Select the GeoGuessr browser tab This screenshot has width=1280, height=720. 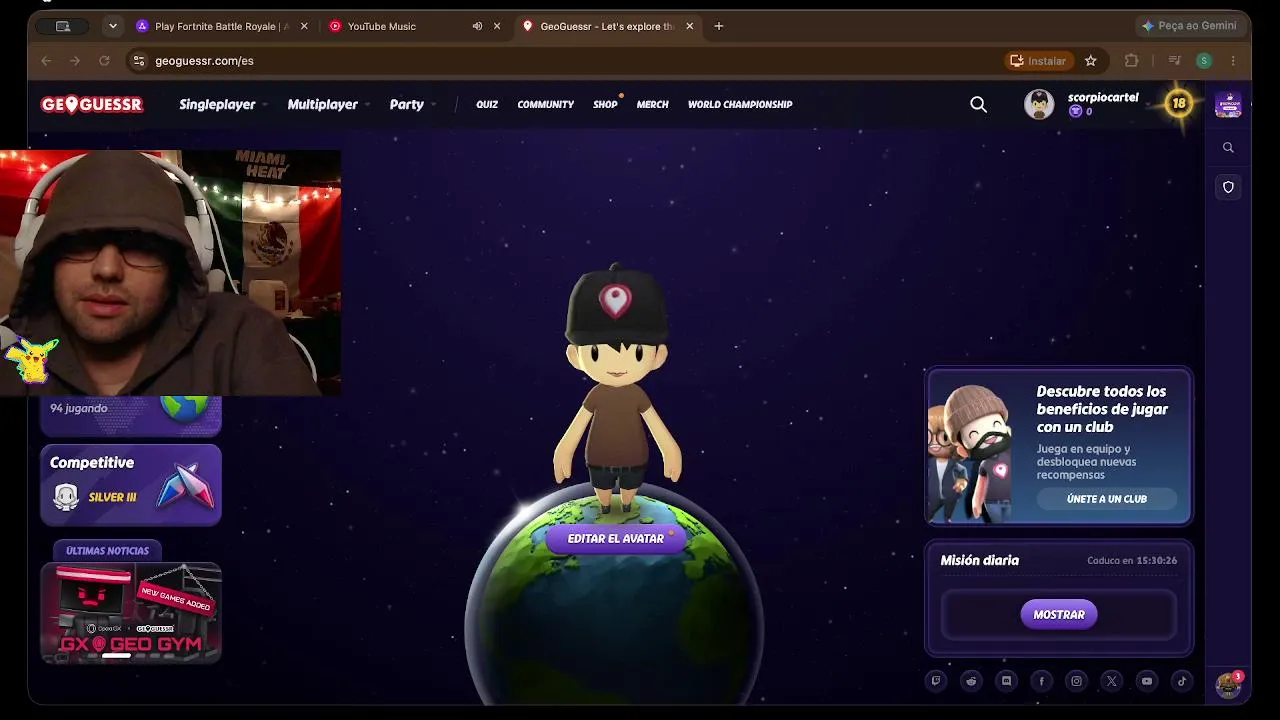(x=608, y=26)
